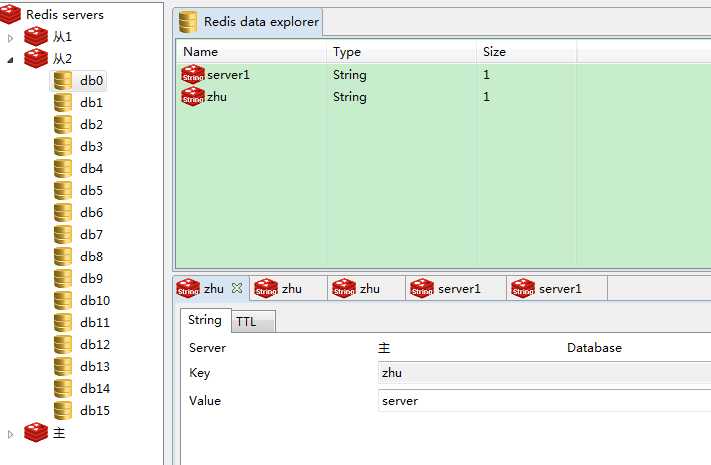
Task: Click the 从2 server icon
Action: [36, 58]
